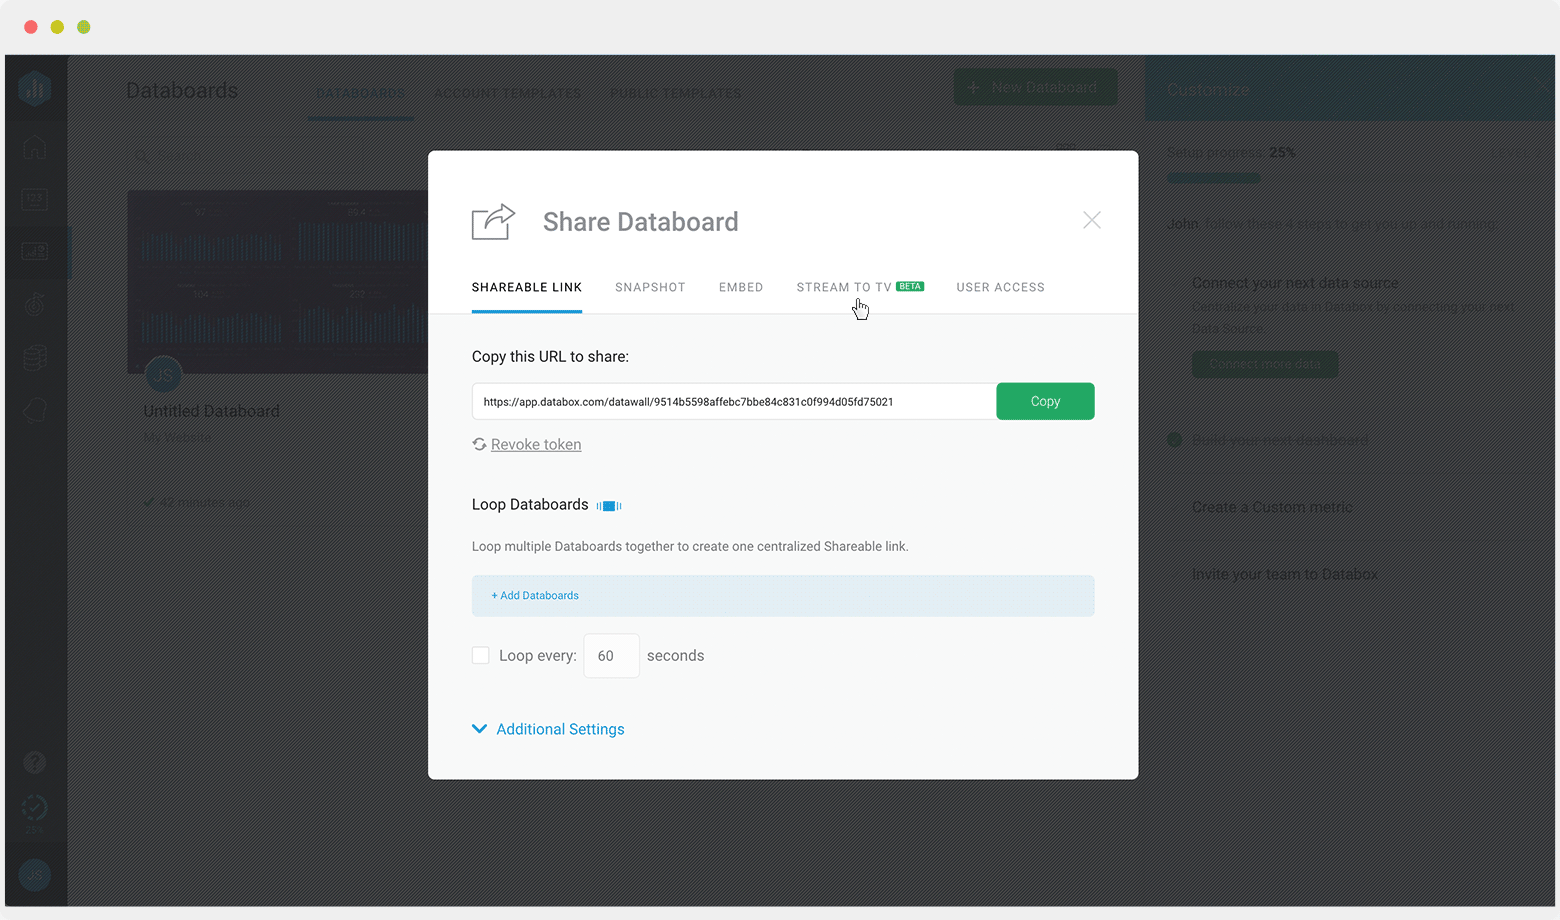Open the Stream to TV tab
The image size is (1560, 920).
point(860,287)
